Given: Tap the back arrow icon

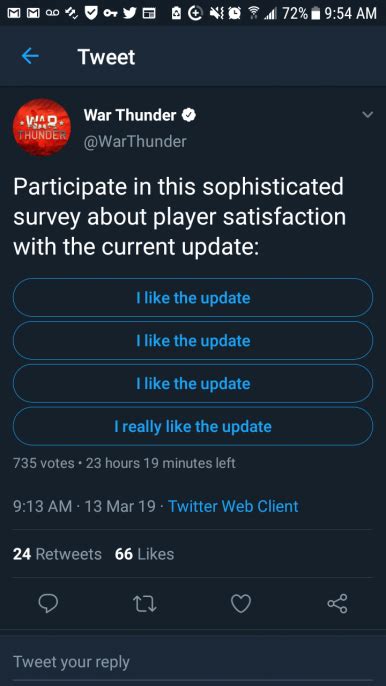Looking at the screenshot, I should click(x=30, y=56).
